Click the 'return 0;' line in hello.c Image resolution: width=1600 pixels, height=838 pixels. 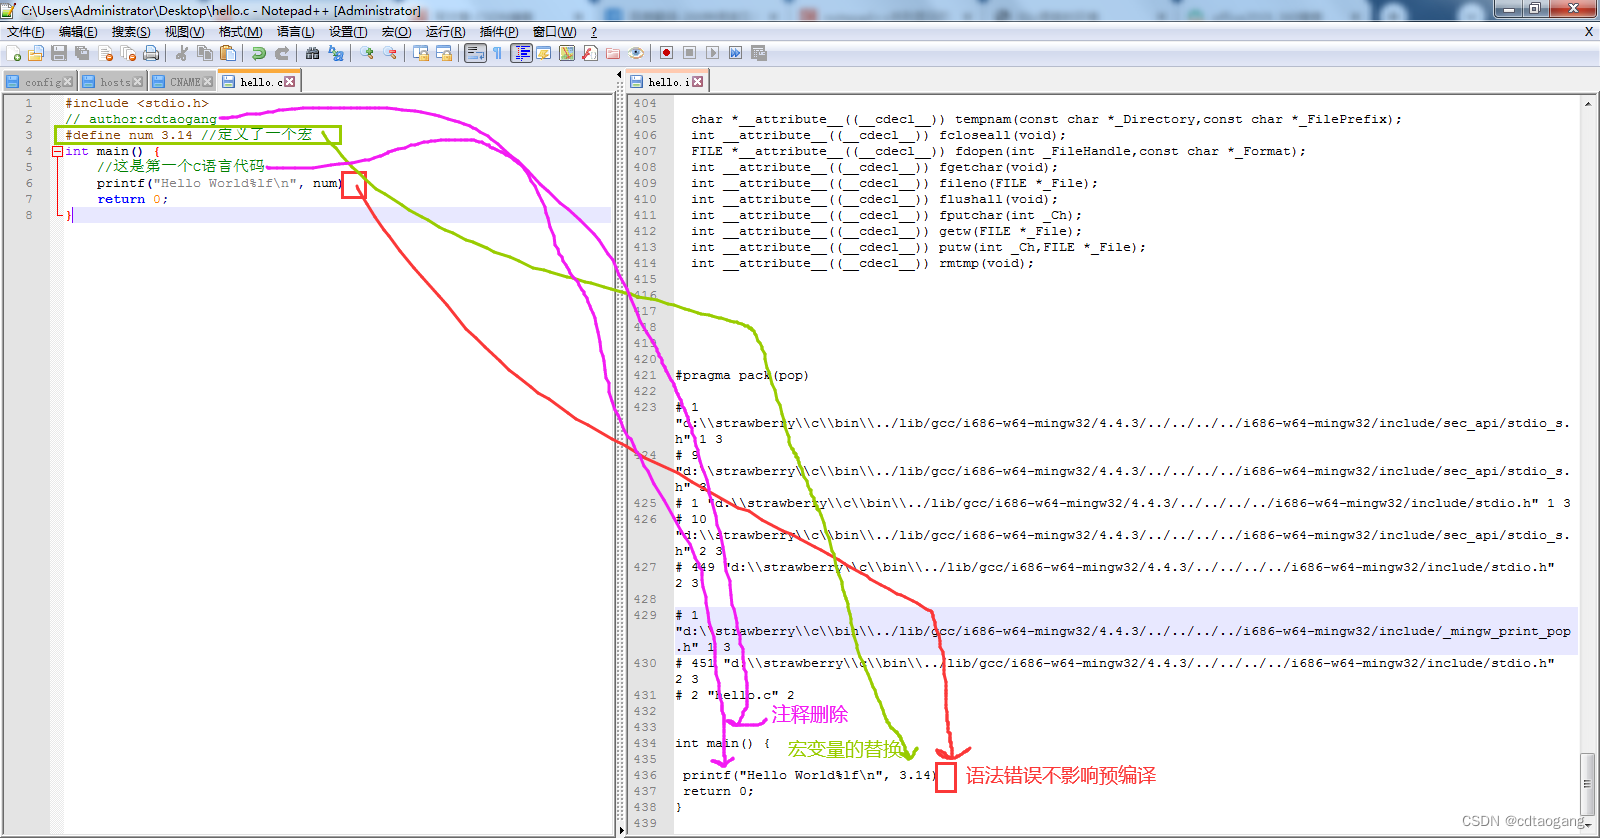tap(133, 199)
